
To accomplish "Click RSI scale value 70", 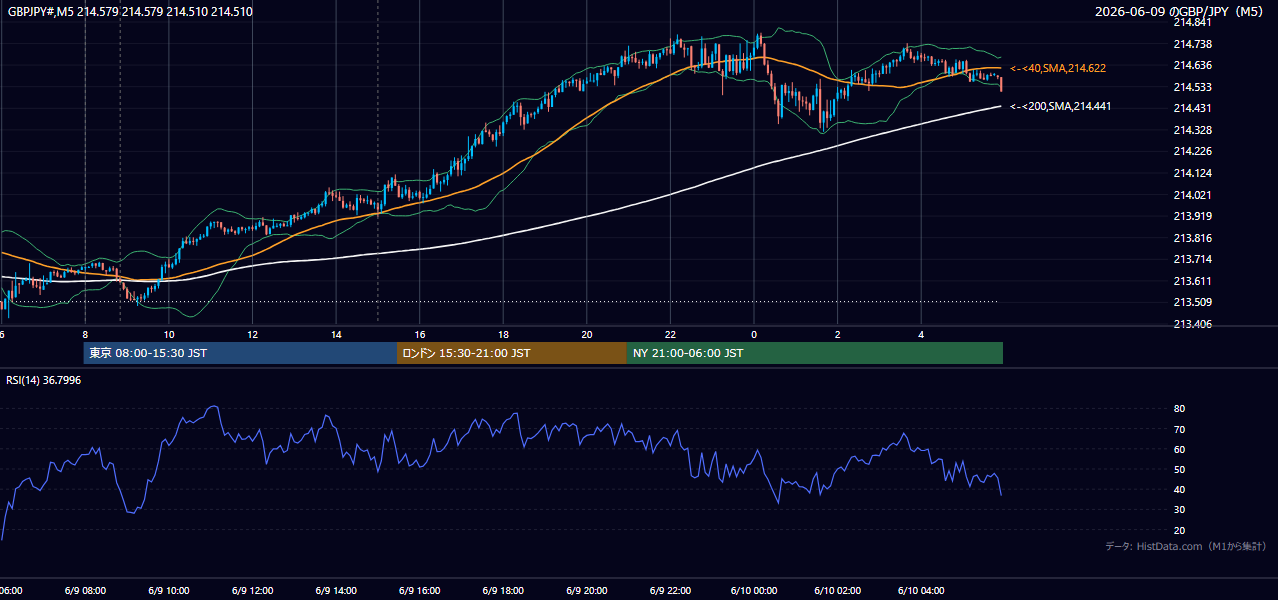I will point(1179,429).
